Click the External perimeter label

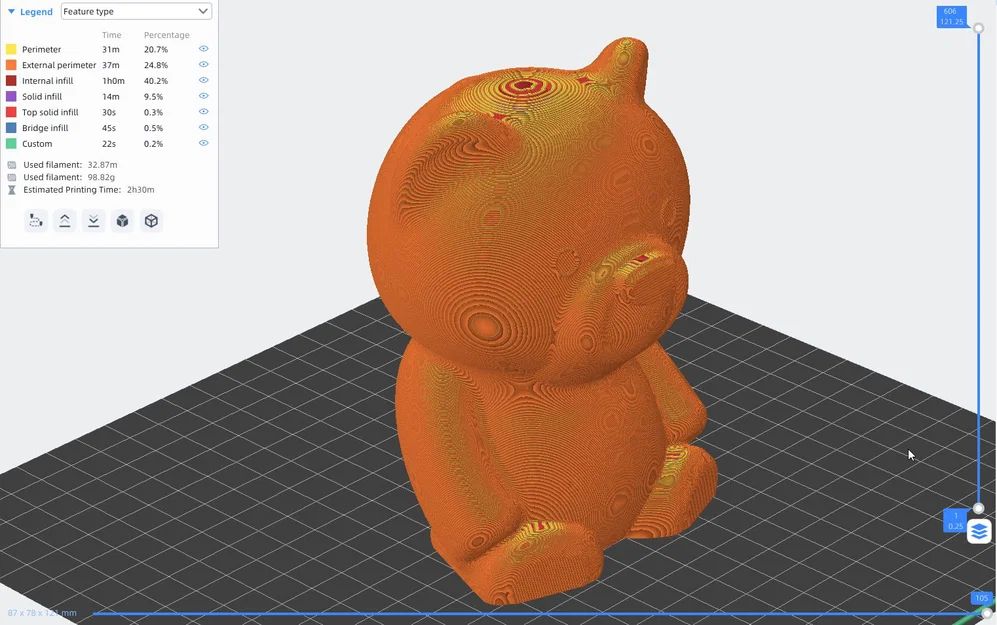tap(59, 65)
